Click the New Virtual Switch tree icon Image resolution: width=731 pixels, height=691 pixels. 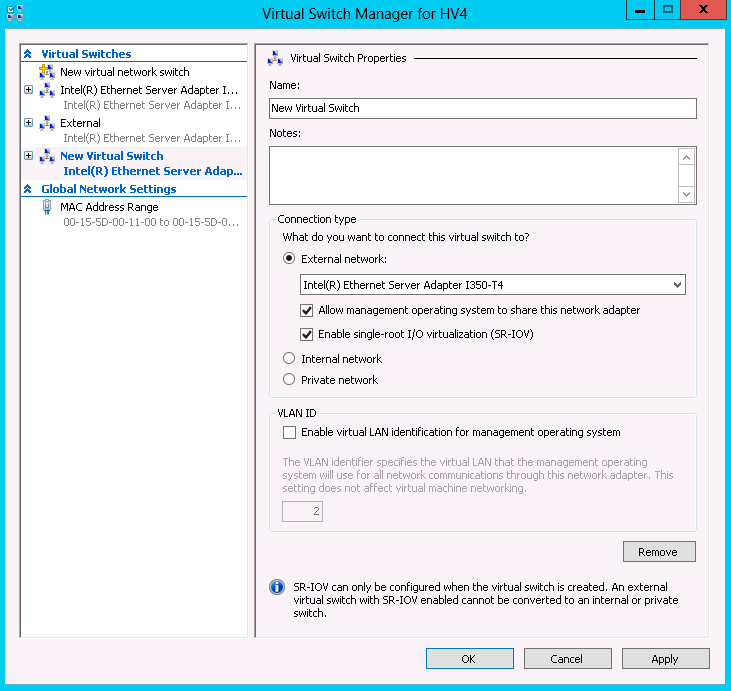(x=47, y=156)
